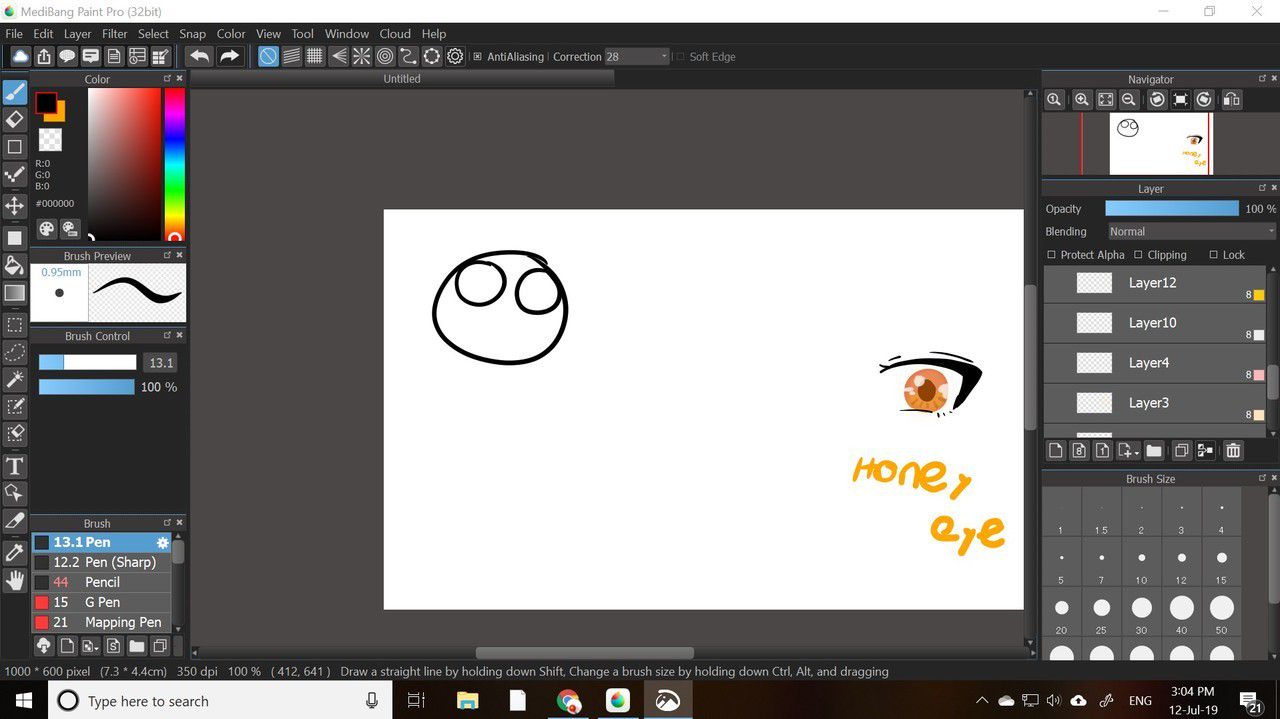Screen dimensions: 1280x719
Task: Click the Undo arrow in the toolbar
Action: (199, 57)
